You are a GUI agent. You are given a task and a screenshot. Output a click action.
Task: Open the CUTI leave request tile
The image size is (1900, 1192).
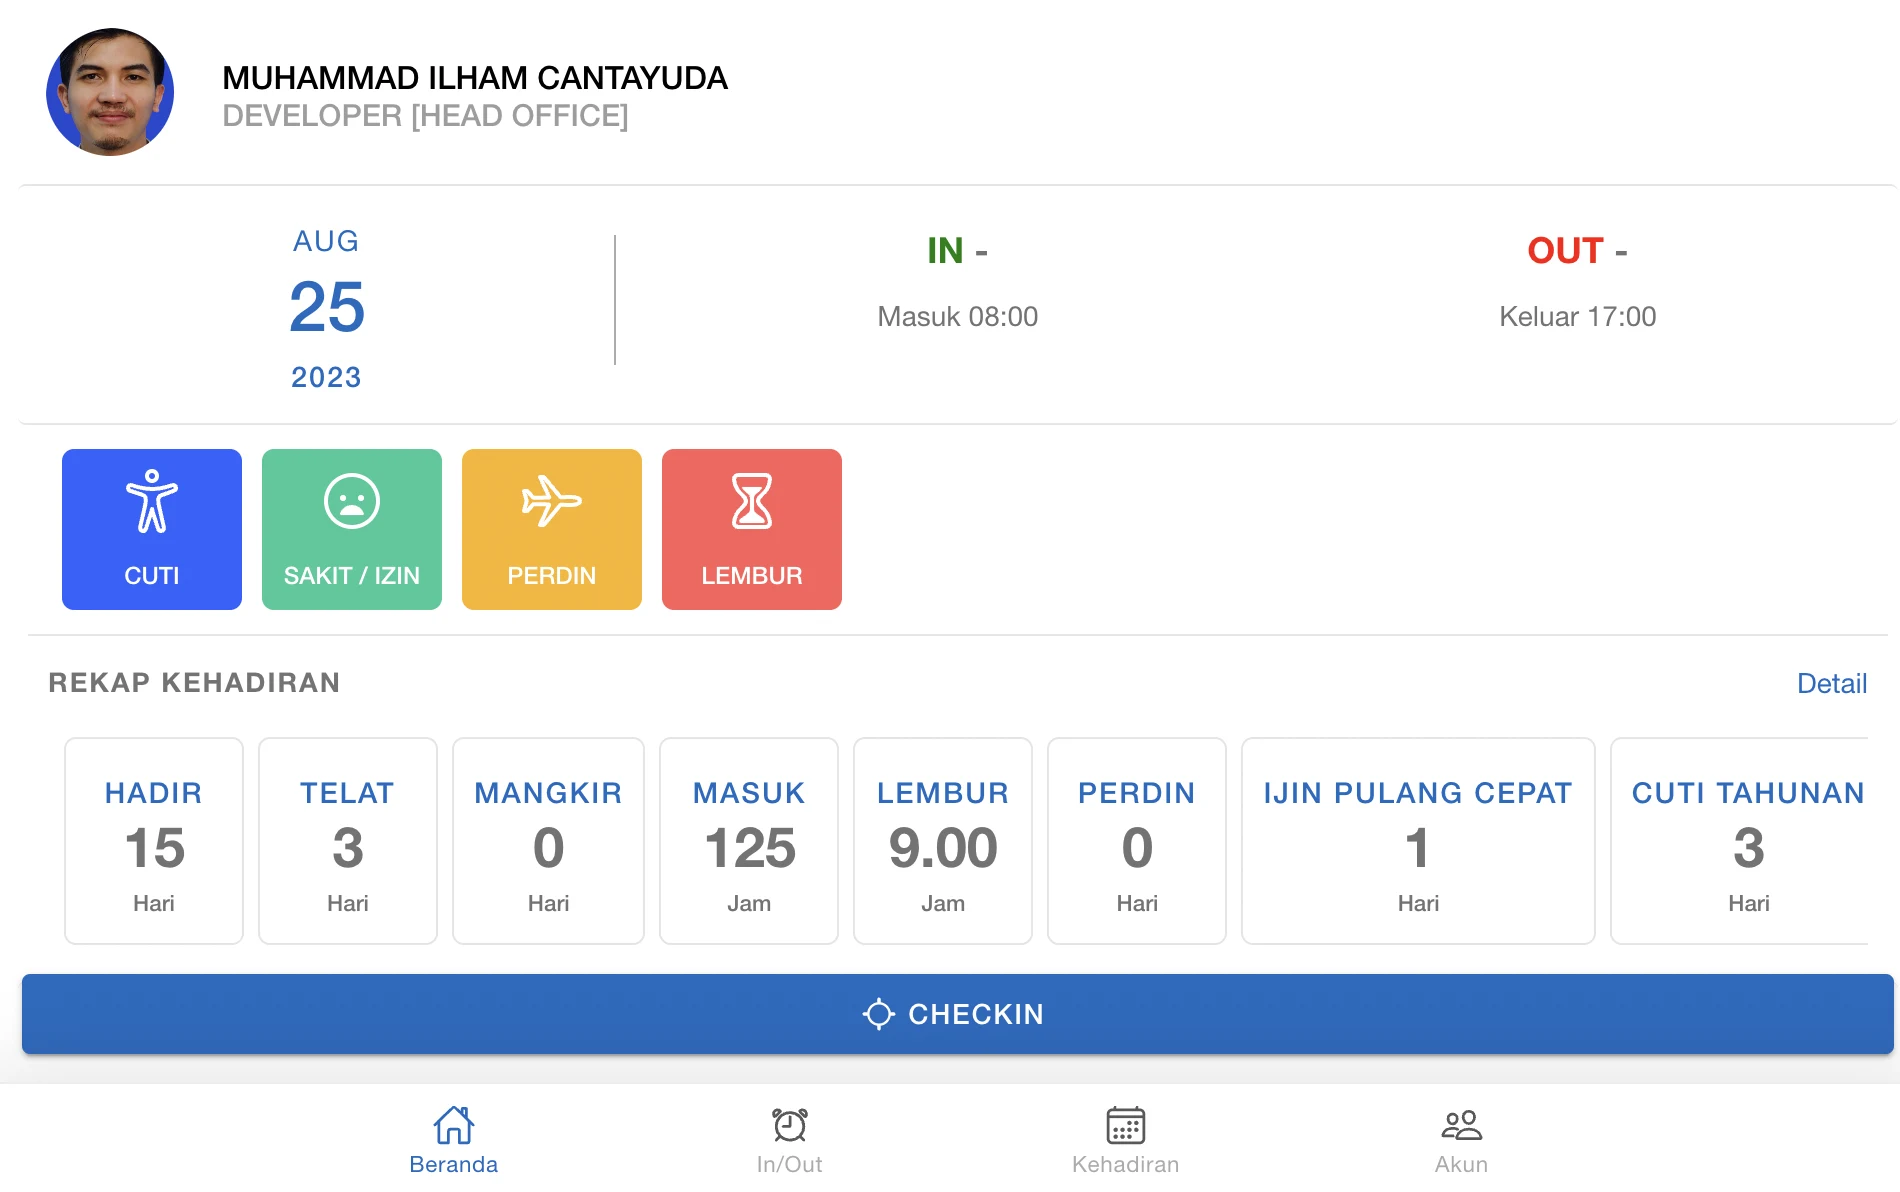coord(152,529)
